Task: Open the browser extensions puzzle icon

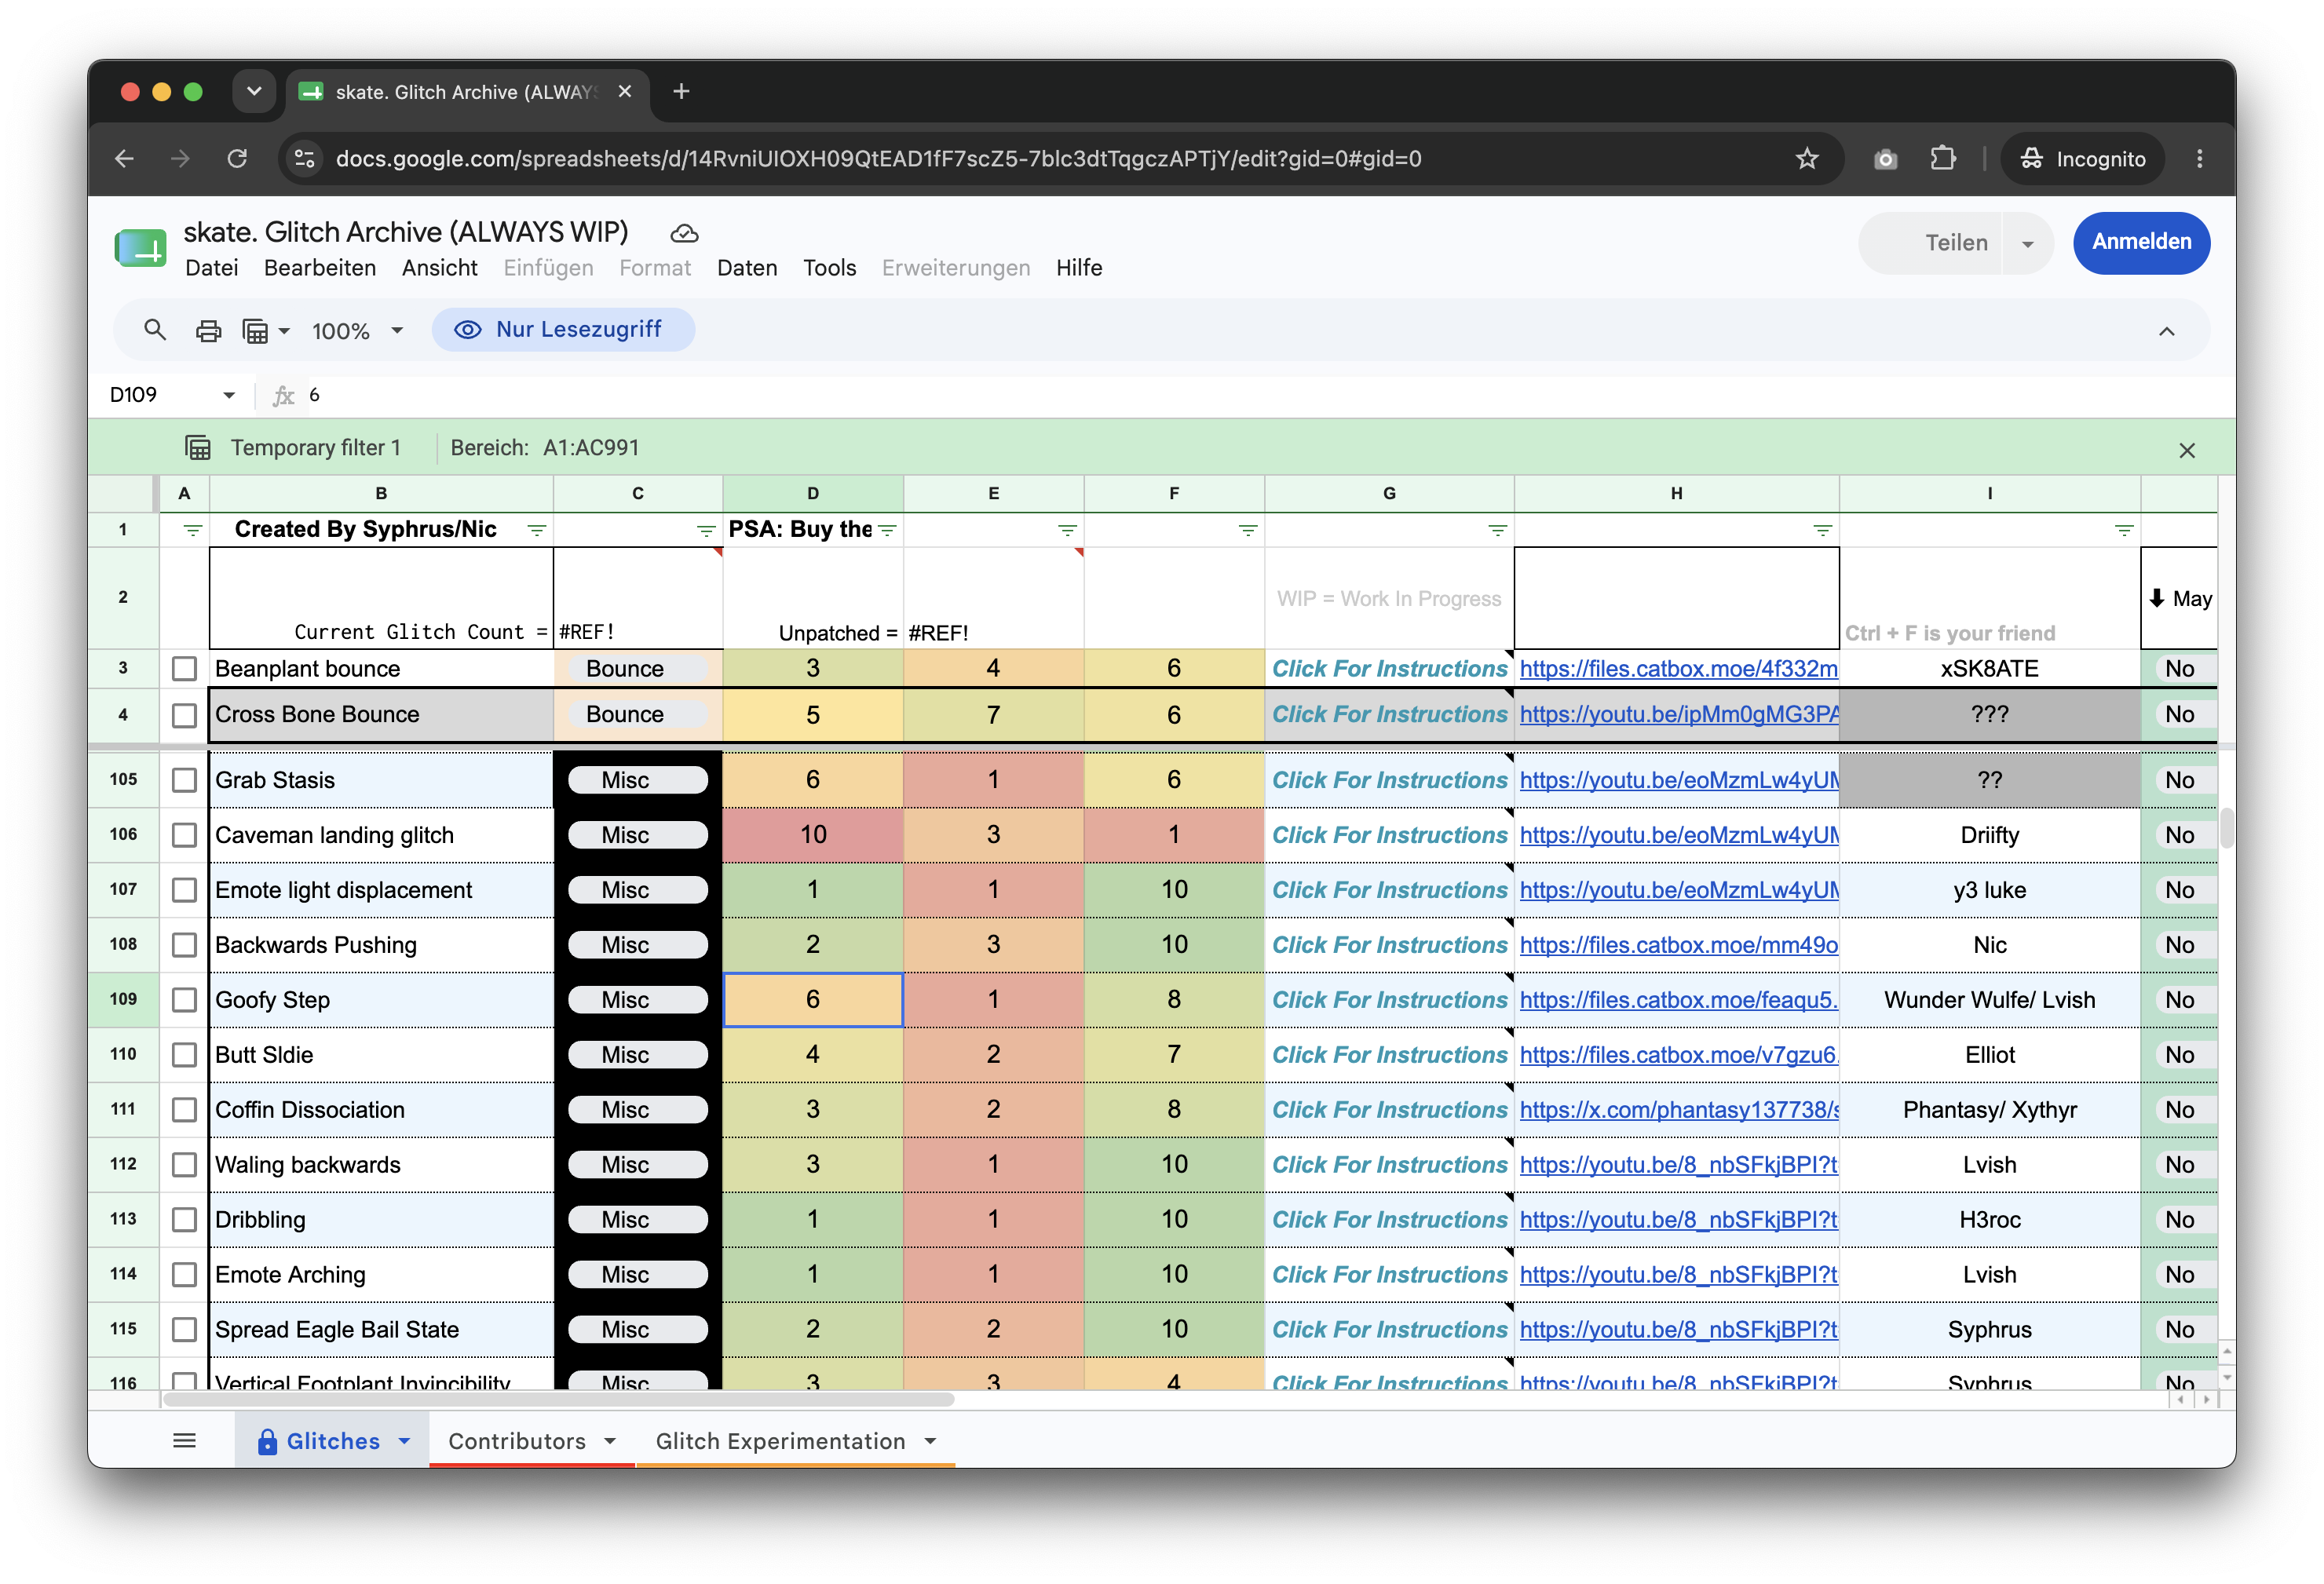Action: click(1942, 158)
